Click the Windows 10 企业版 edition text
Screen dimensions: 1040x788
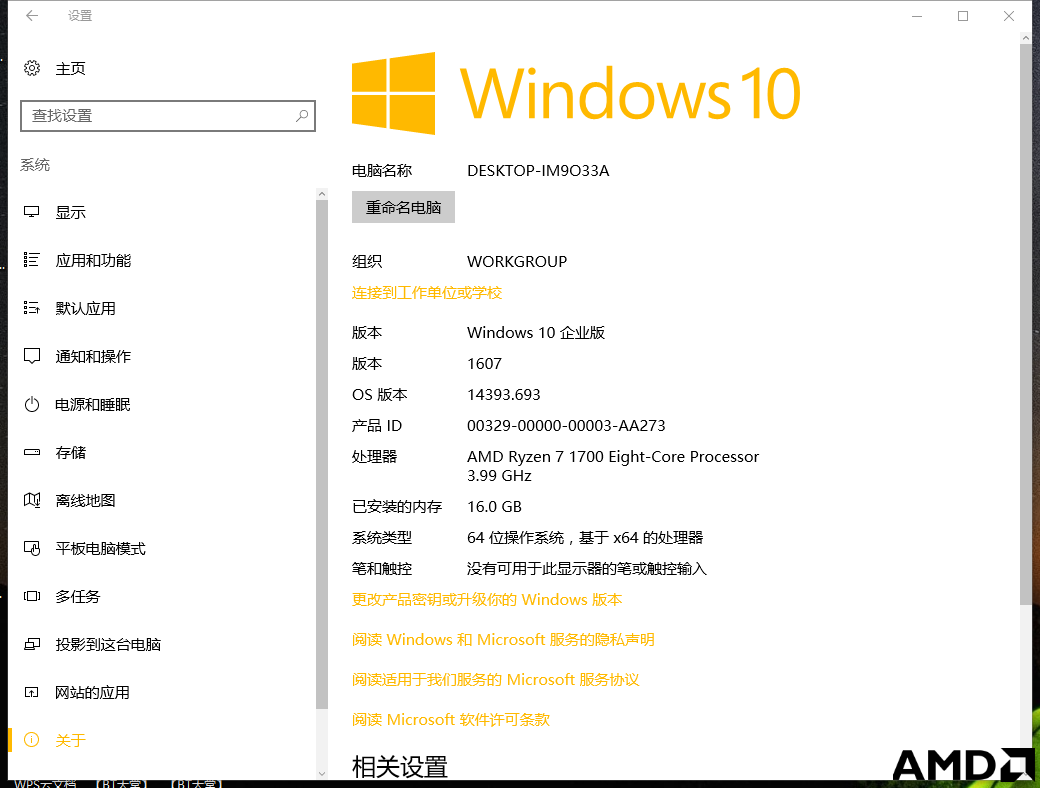(x=536, y=333)
